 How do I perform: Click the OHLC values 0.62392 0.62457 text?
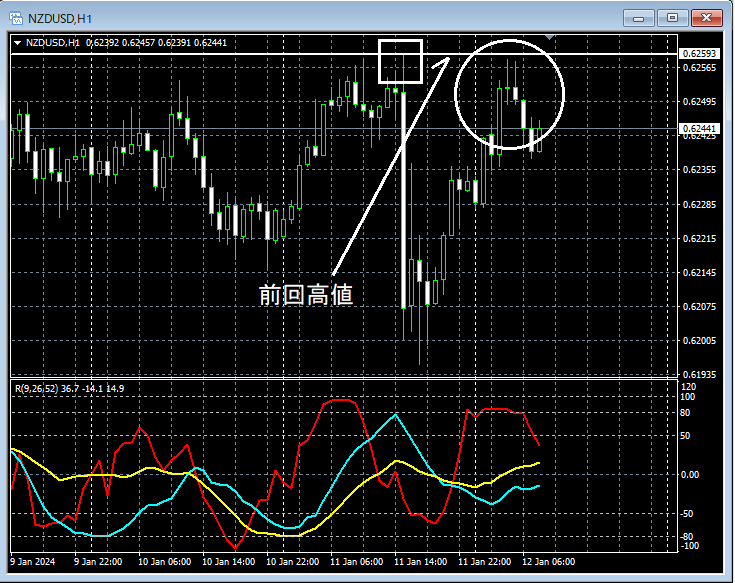tap(120, 43)
